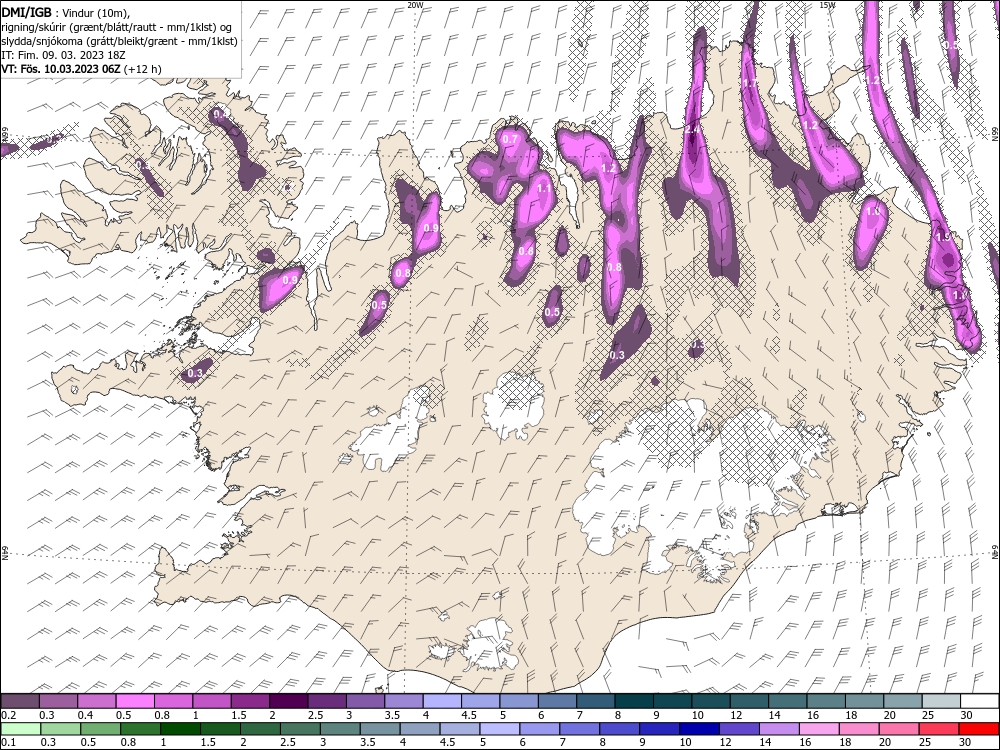The image size is (1000, 750).
Task: Click the lavender 4 swatch on the upper scale
Action: tap(442, 701)
